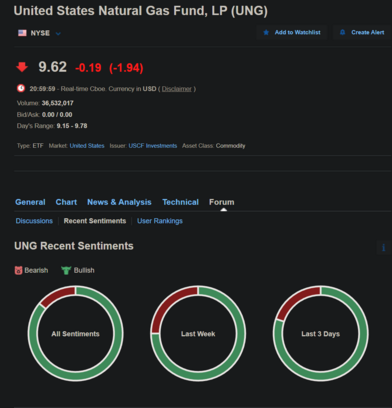Open the Disclaimer link
Screen dimensions: 392x408
[x=177, y=89]
